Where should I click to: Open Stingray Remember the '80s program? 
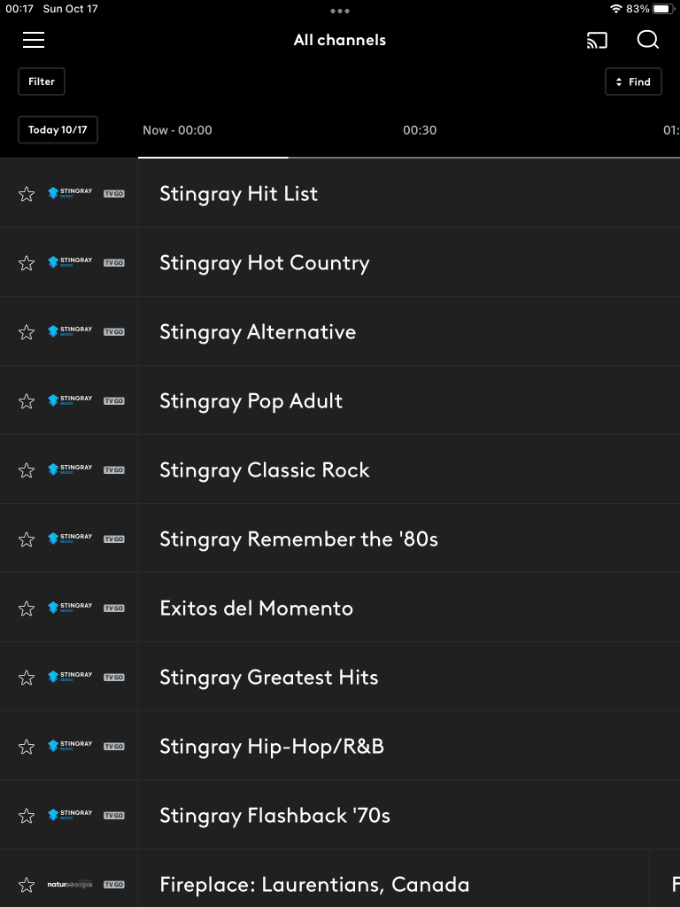click(298, 539)
